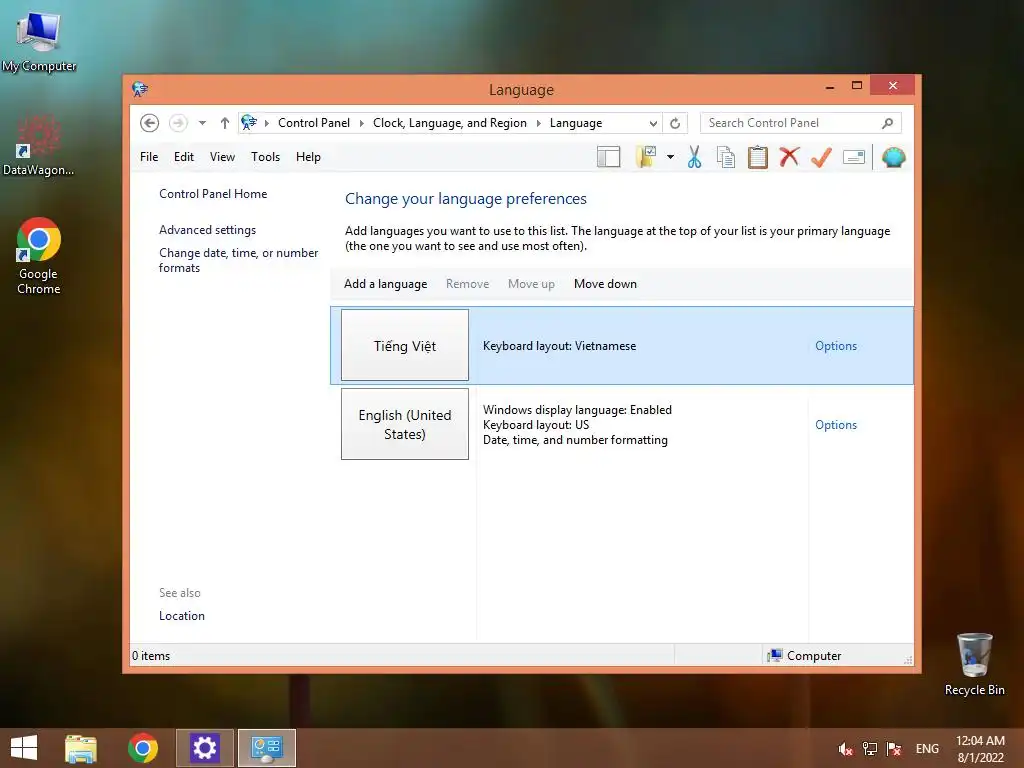This screenshot has width=1024, height=768.
Task: Click the Move up command
Action: tap(531, 284)
